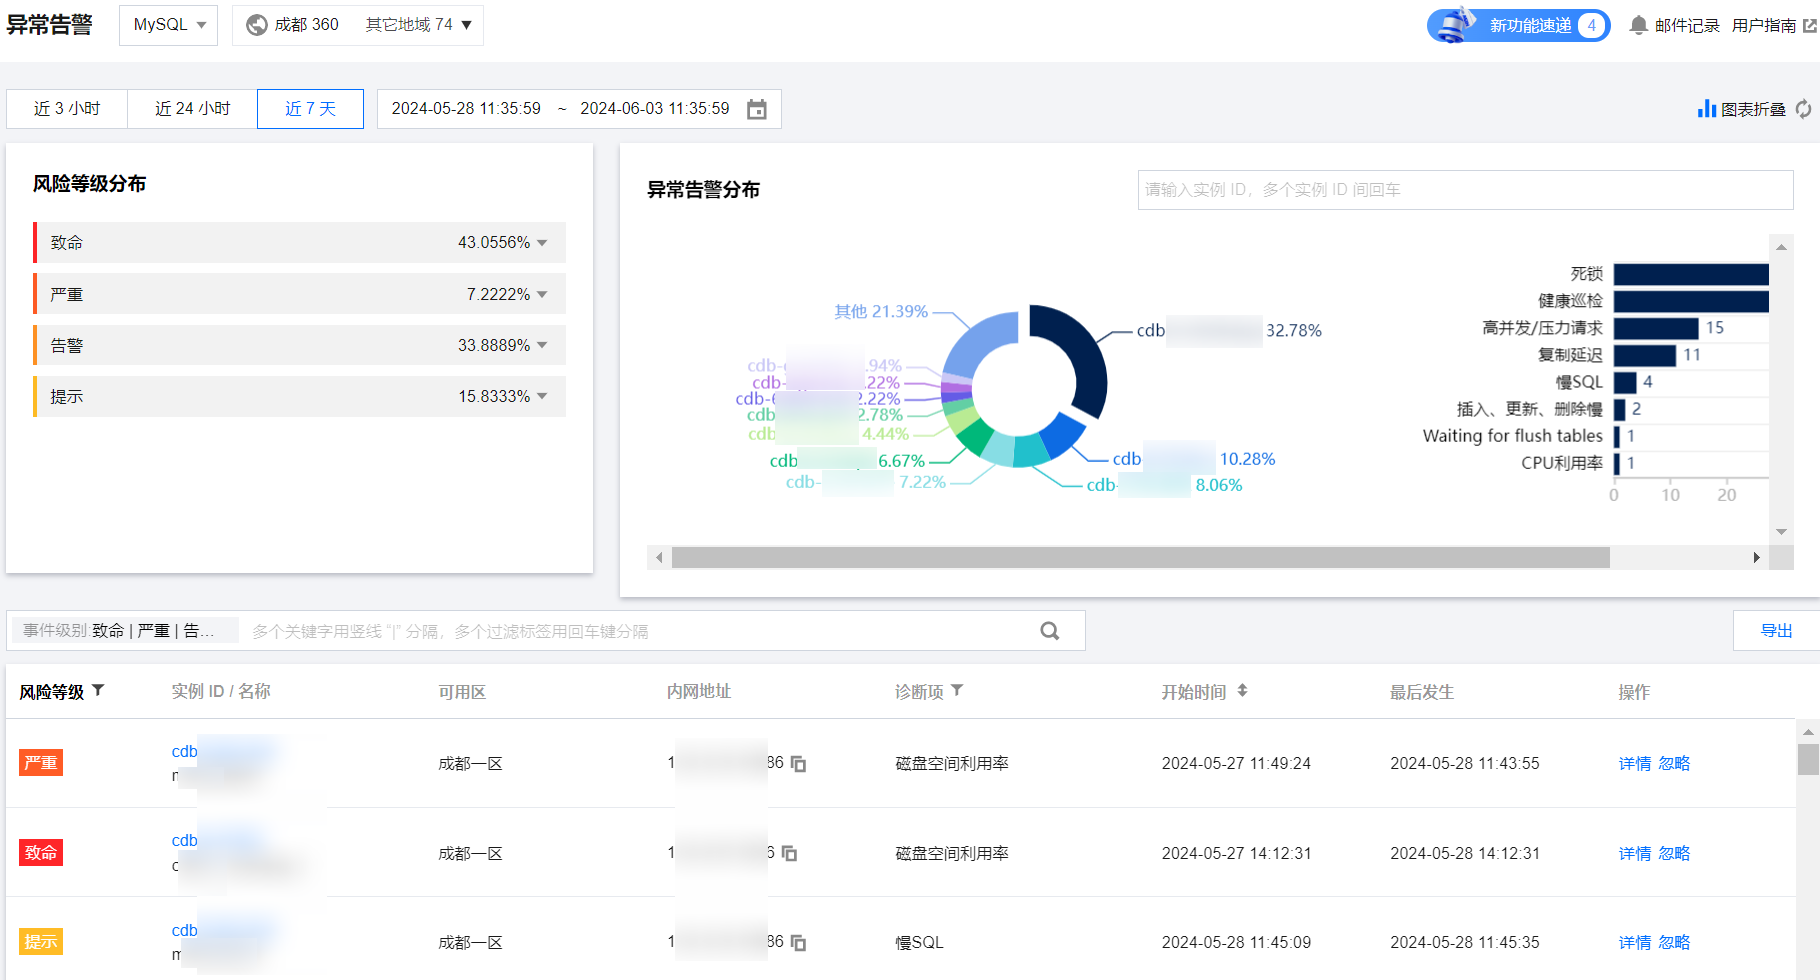Open 详情 for the 致命 alert row
Viewport: 1820px width, 980px height.
(1634, 853)
